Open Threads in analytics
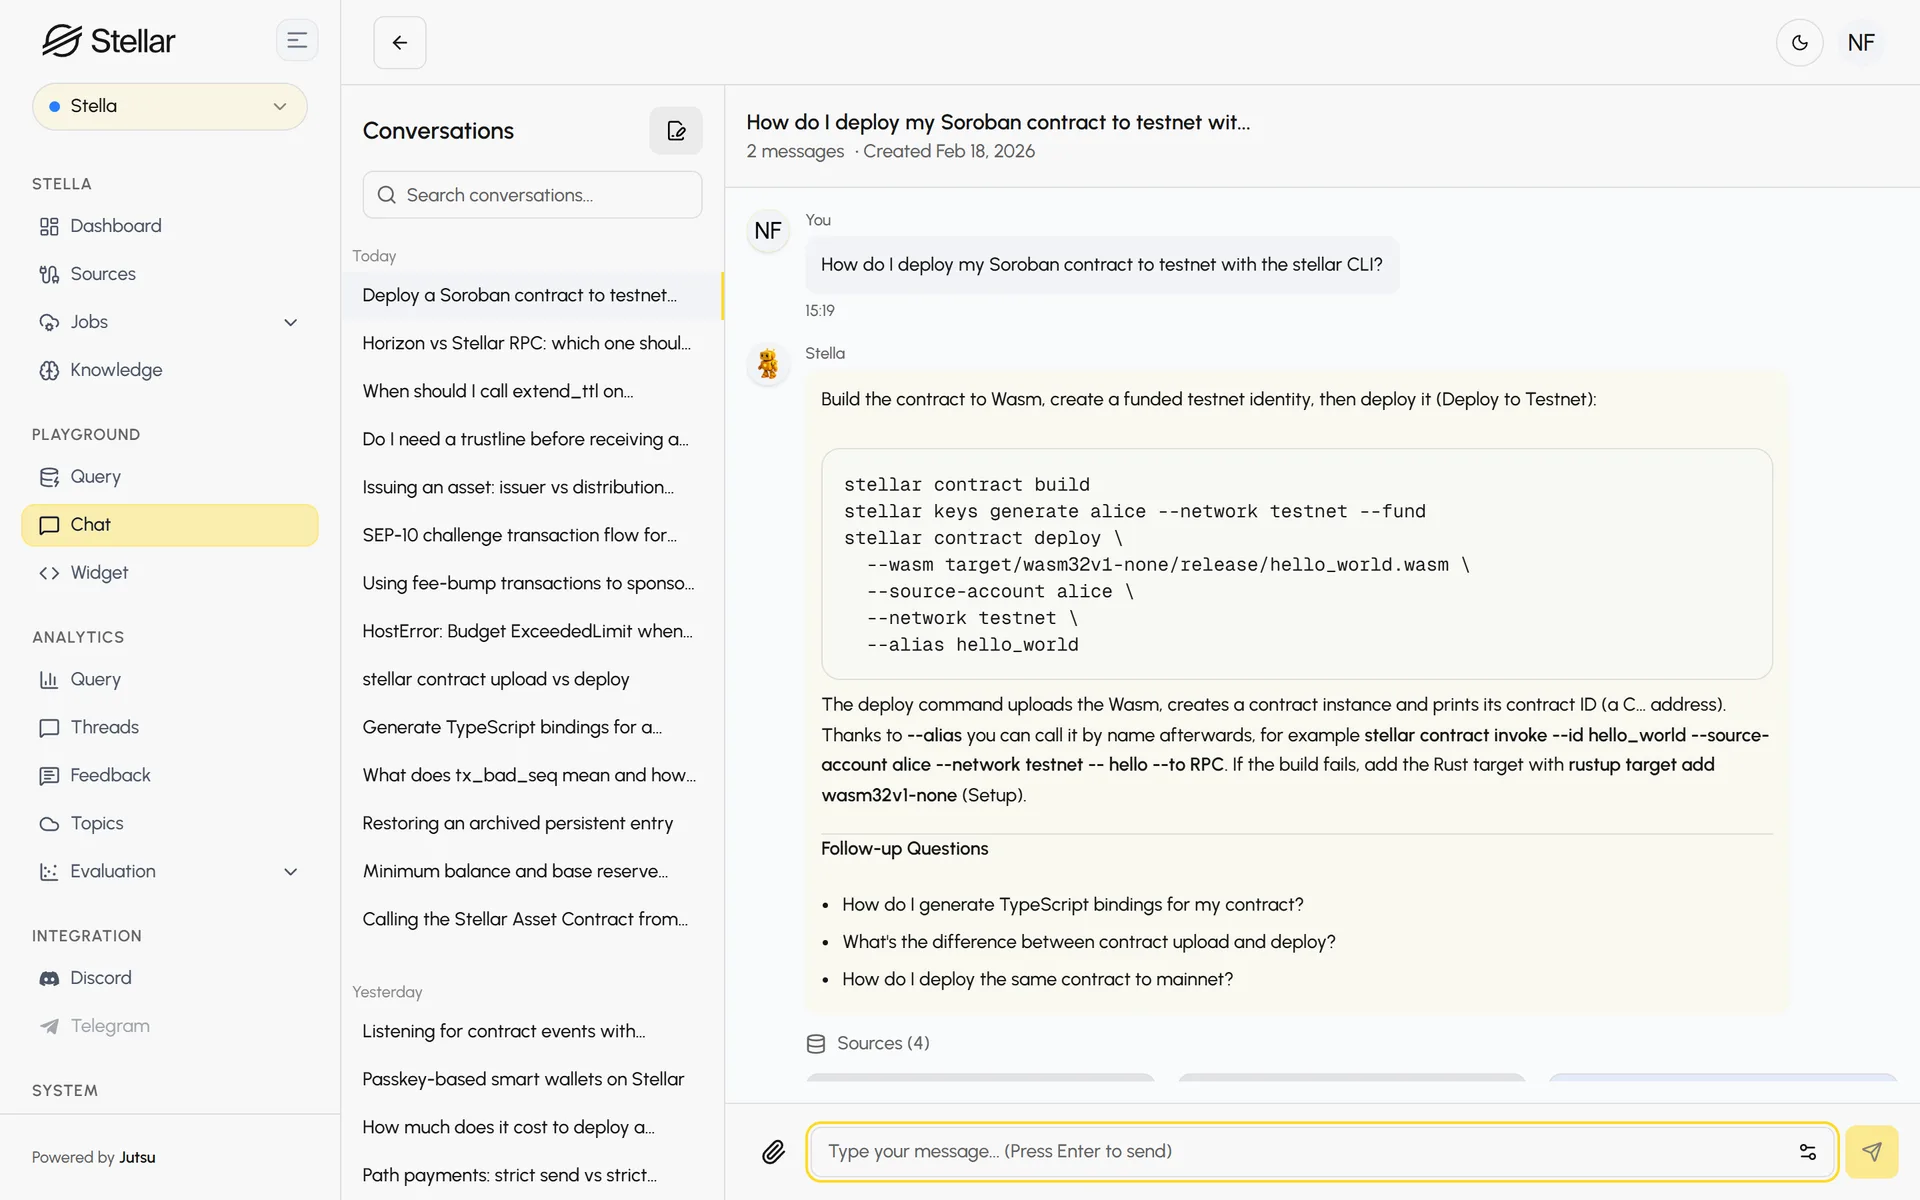Viewport: 1920px width, 1200px height. (x=170, y=728)
